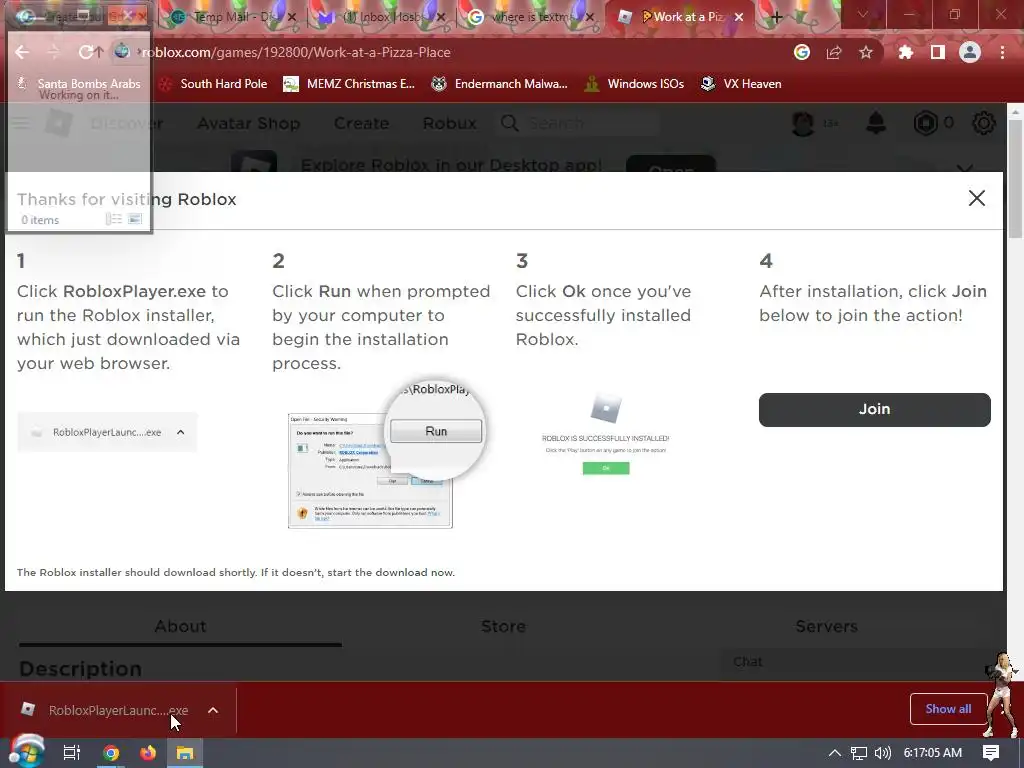This screenshot has width=1024, height=768.
Task: Click the Roblox search magnifier
Action: pos(509,123)
